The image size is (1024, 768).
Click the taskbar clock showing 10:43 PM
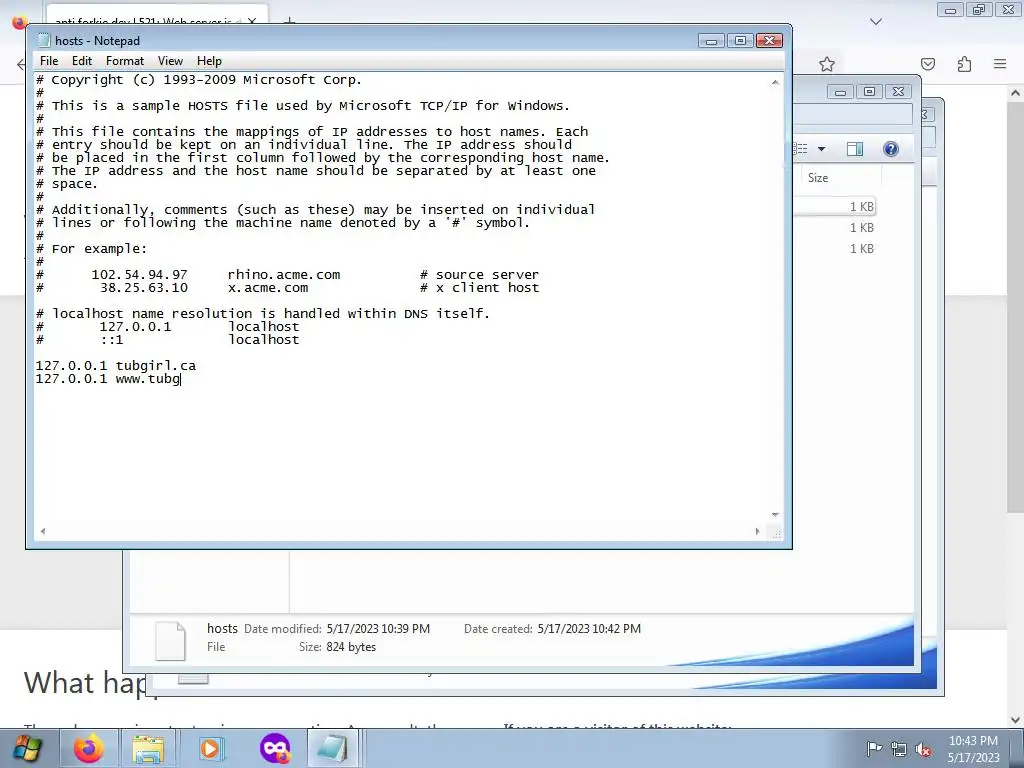click(973, 749)
